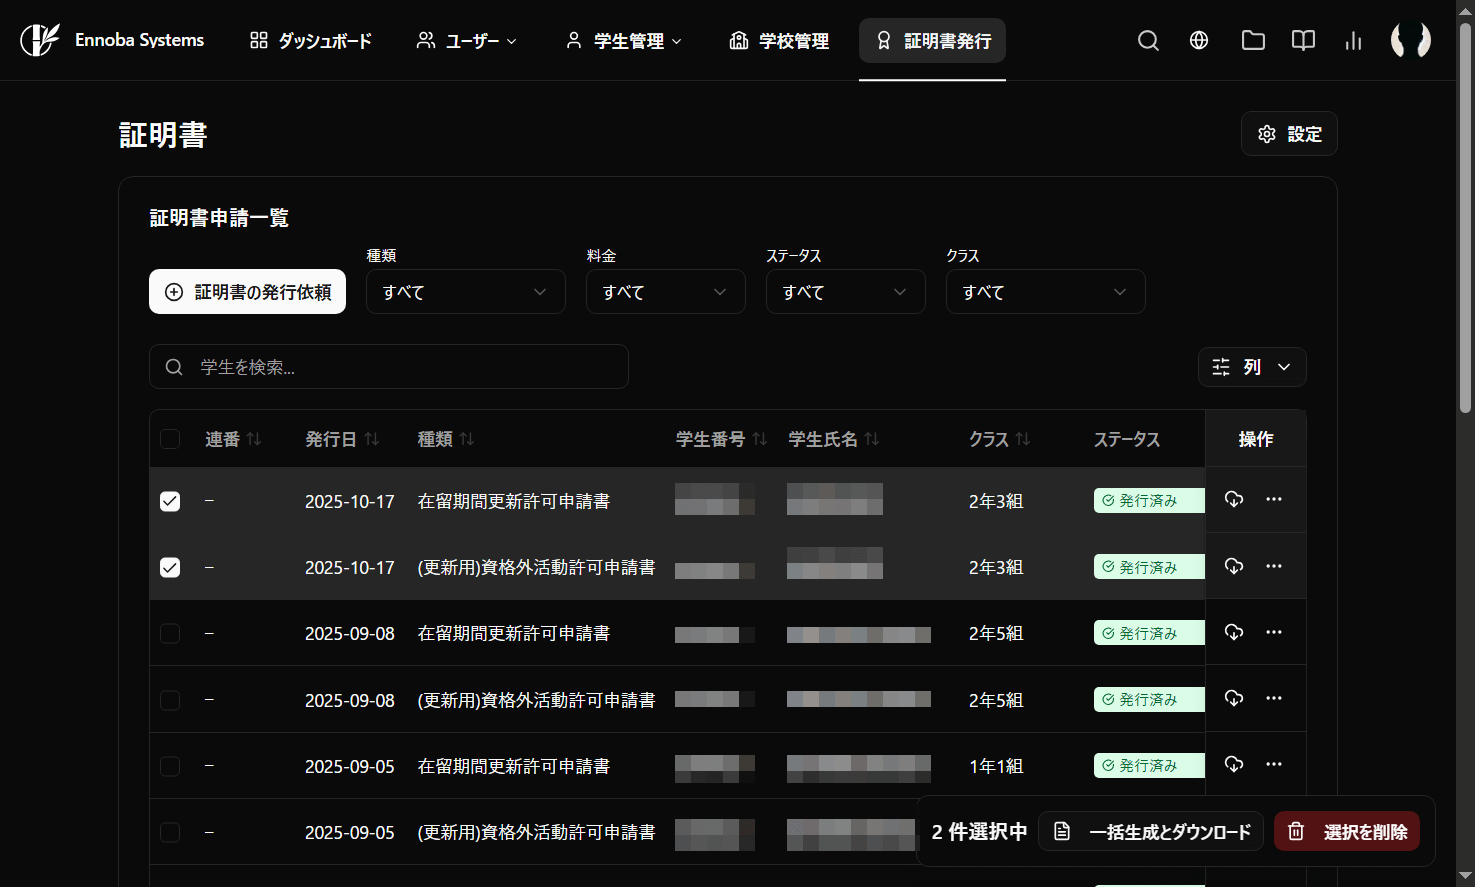Click the 2 件選択中 selection count
Screen dimensions: 1475x887
(979, 832)
